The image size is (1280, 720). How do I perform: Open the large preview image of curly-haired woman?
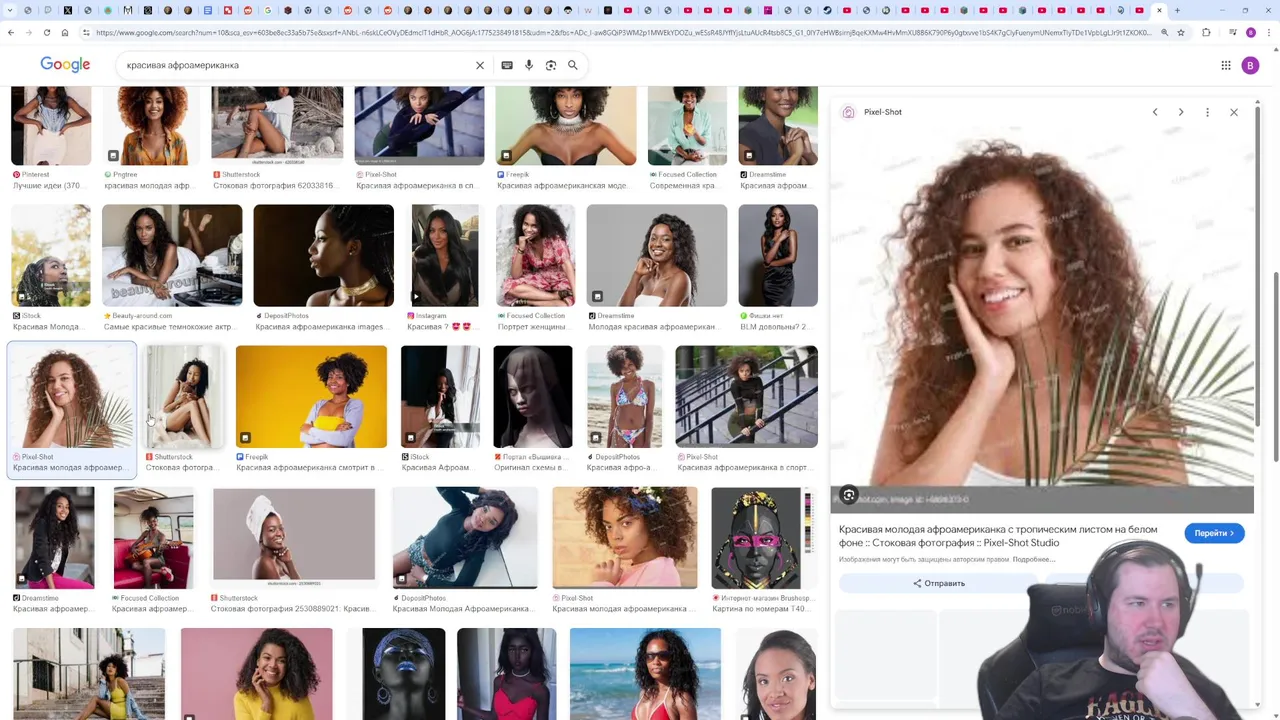coord(1042,318)
